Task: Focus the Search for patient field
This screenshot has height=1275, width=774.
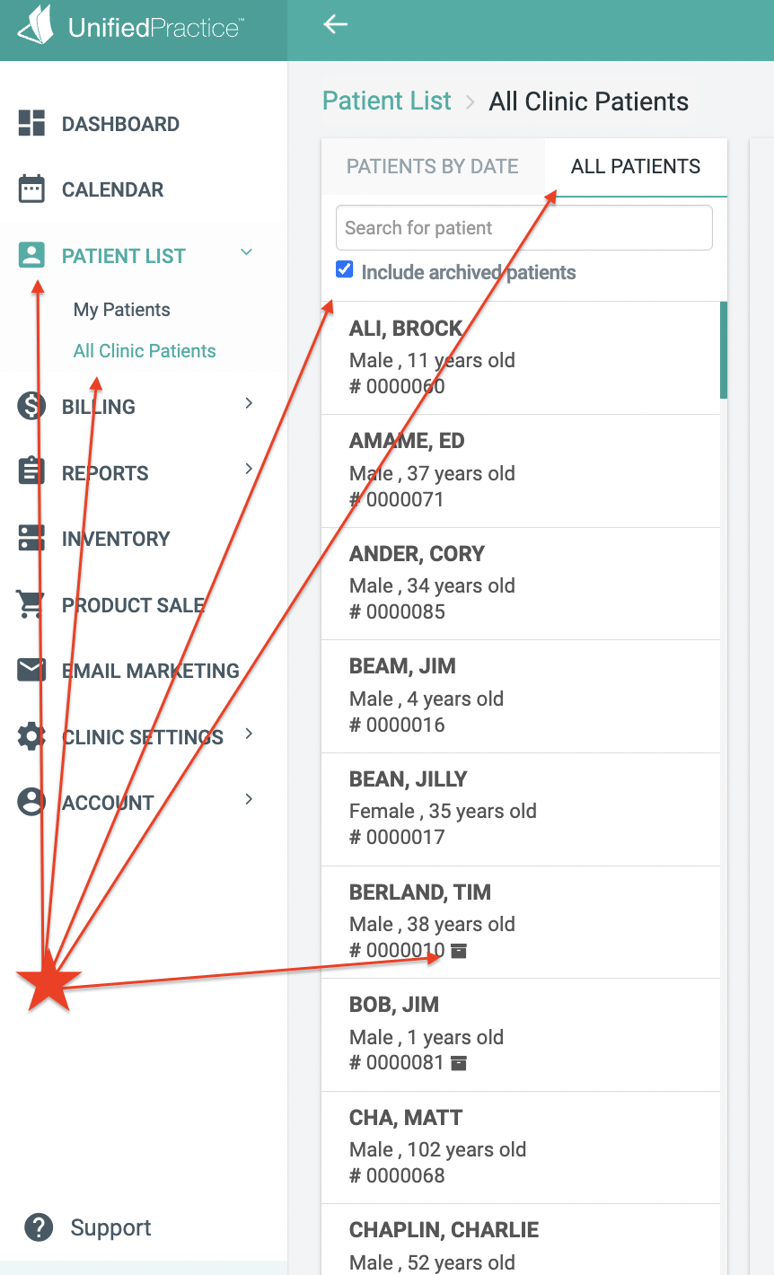Action: [524, 228]
